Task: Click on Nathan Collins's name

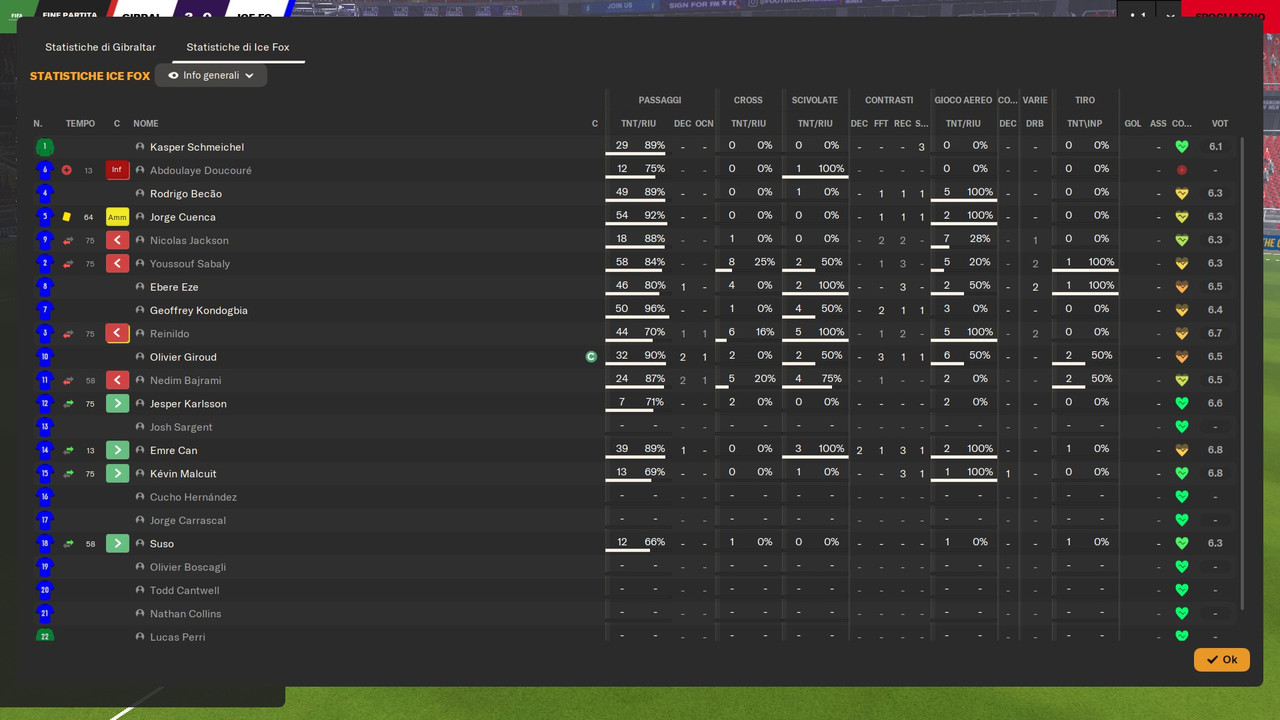Action: 186,614
